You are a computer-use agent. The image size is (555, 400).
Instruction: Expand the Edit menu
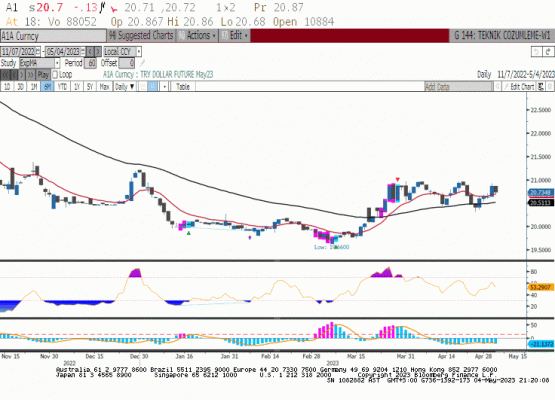[x=235, y=35]
